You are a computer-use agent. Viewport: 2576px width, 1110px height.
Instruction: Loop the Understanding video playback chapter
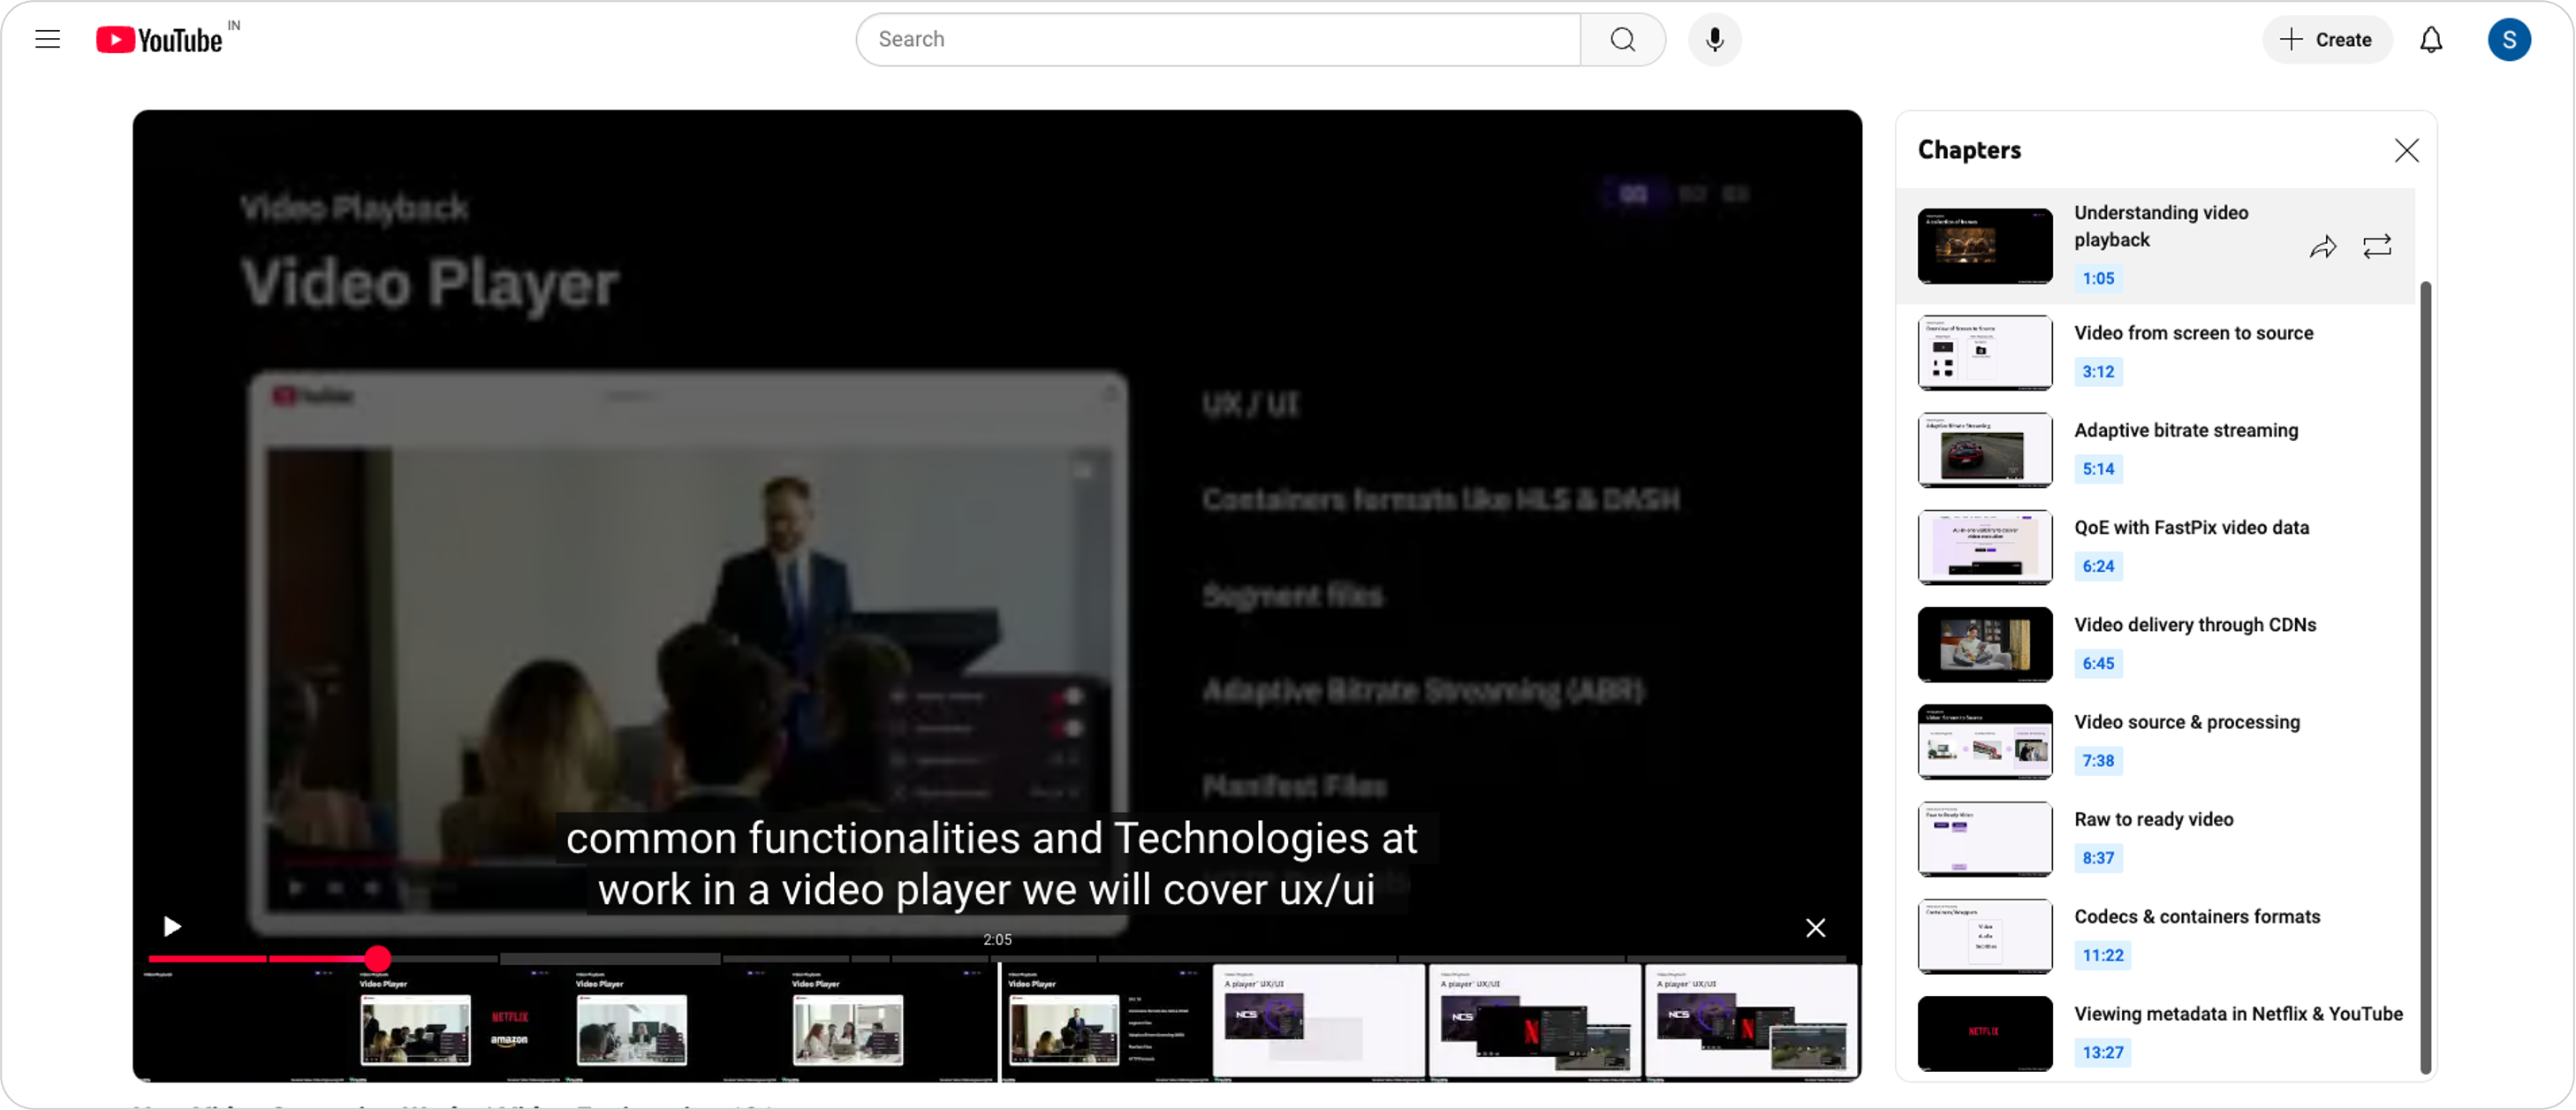(x=2376, y=247)
